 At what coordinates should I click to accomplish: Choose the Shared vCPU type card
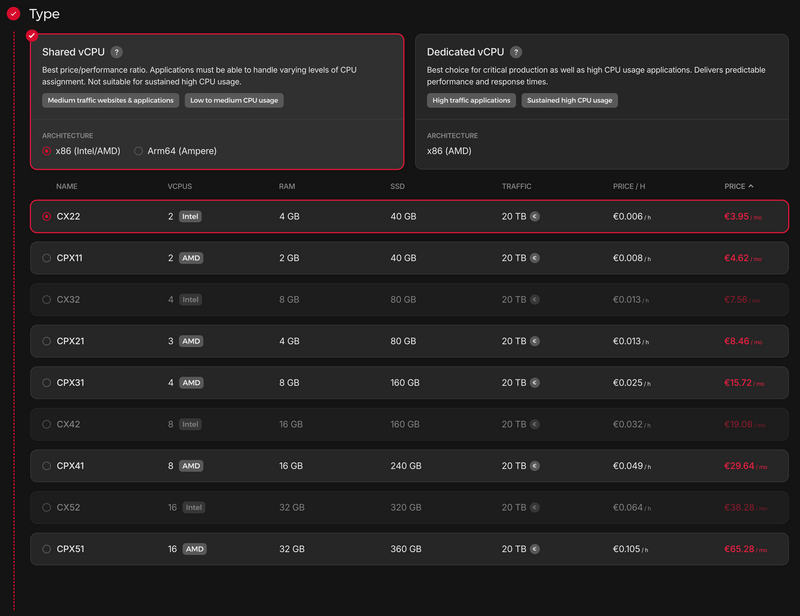[217, 102]
